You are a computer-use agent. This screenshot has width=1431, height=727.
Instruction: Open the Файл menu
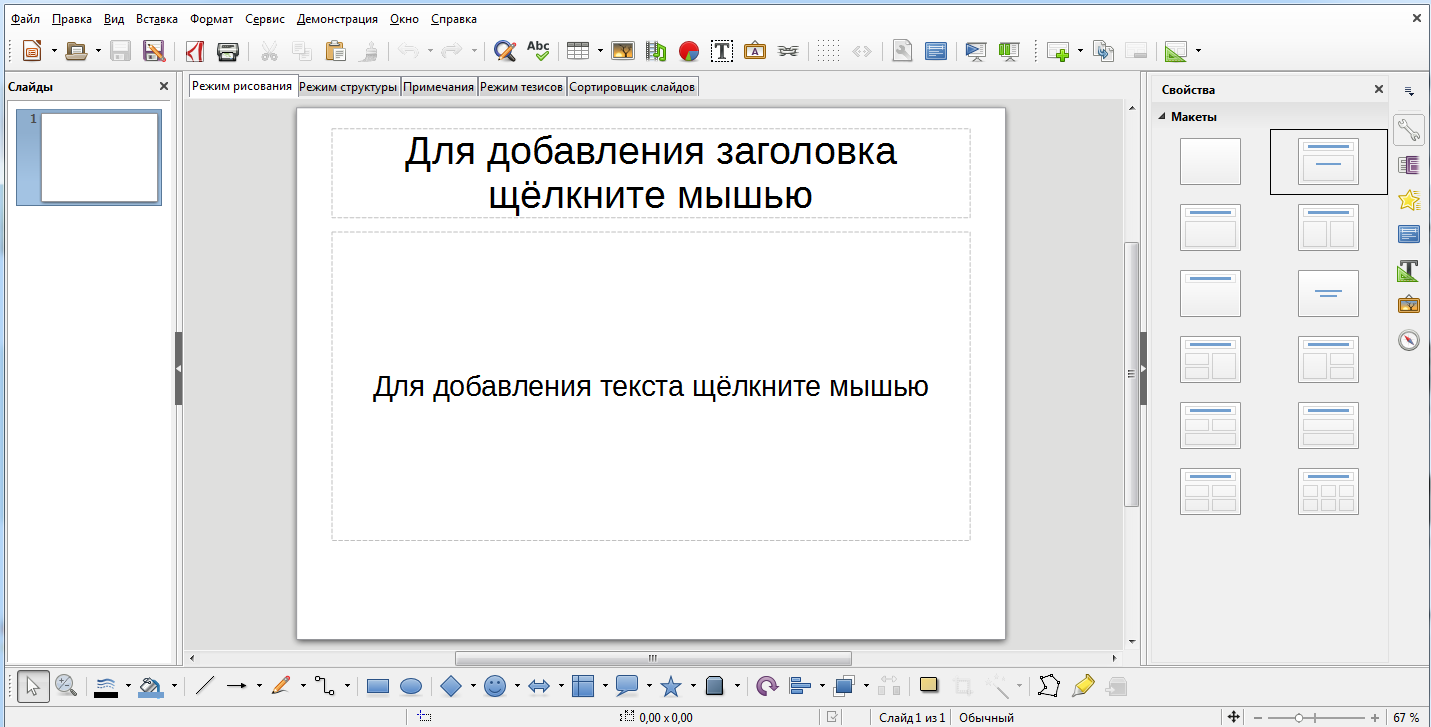(x=26, y=19)
